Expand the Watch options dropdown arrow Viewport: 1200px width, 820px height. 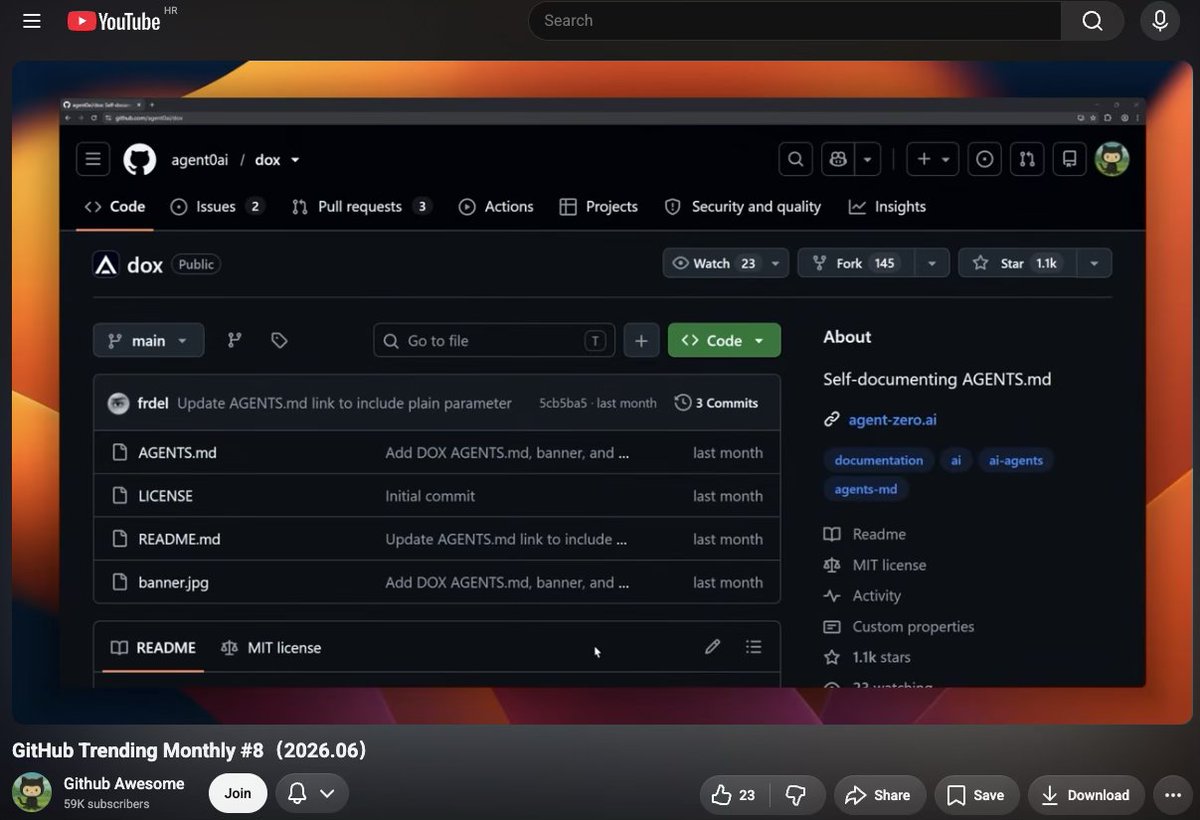776,263
